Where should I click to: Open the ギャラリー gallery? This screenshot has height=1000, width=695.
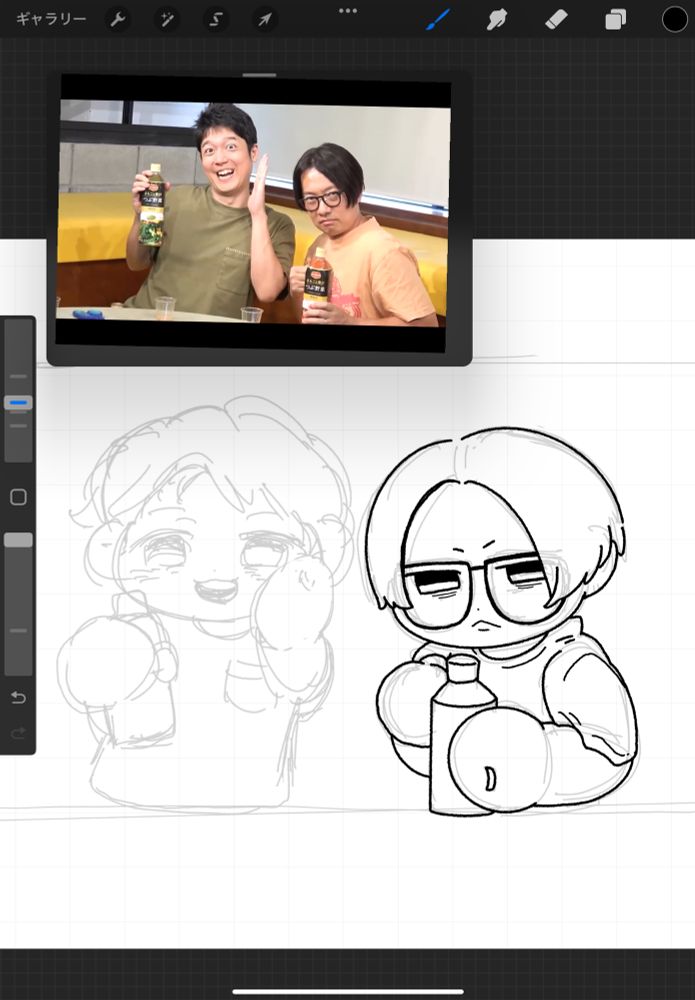coord(51,19)
